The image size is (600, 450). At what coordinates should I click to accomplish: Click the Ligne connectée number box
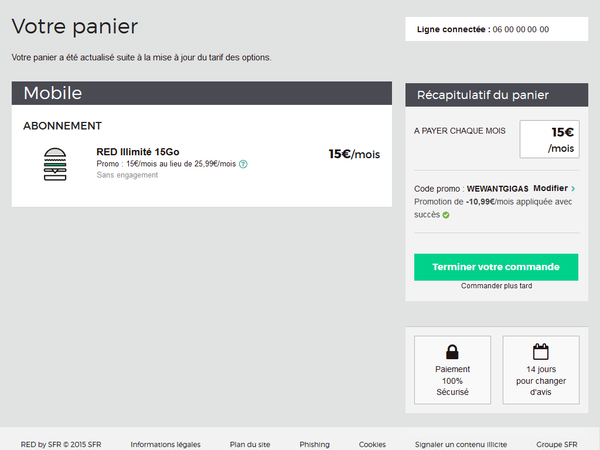tap(495, 29)
